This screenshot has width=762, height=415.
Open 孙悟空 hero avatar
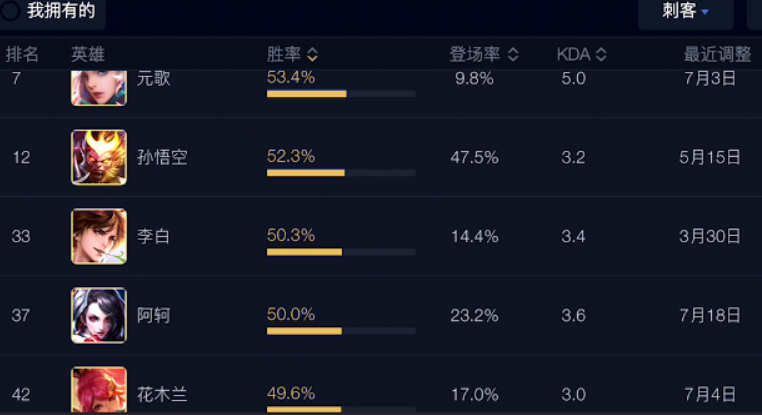coord(99,157)
